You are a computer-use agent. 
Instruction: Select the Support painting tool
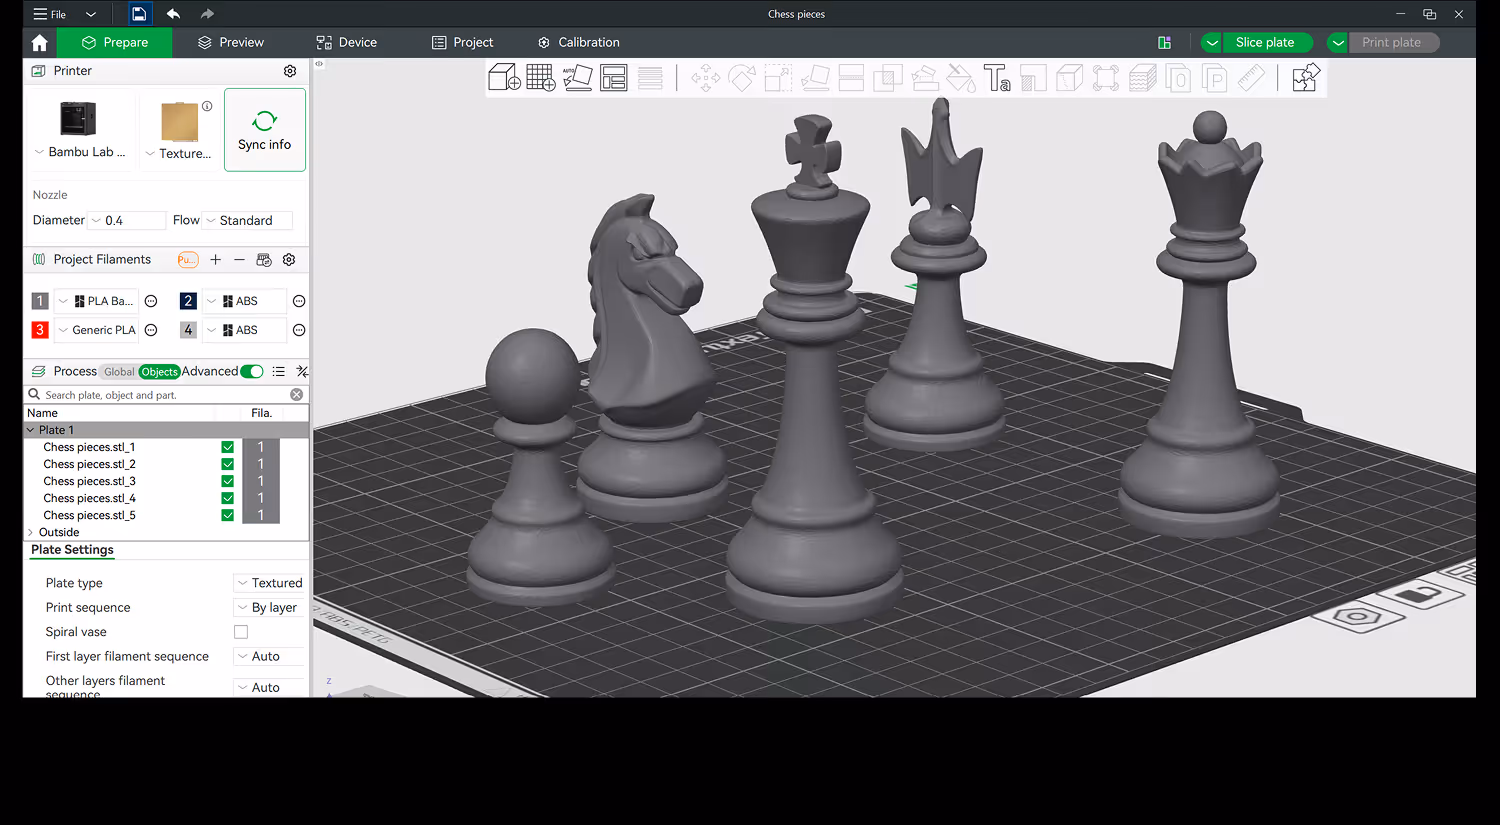pyautogui.click(x=925, y=77)
